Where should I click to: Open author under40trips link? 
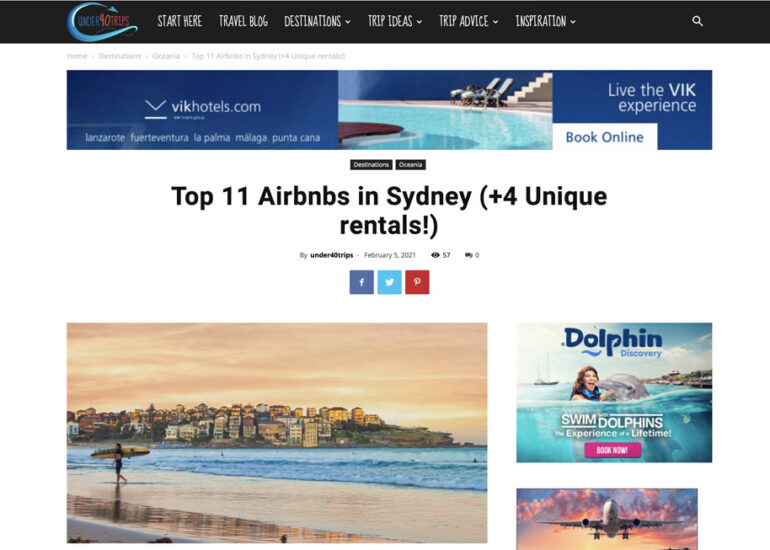point(331,255)
